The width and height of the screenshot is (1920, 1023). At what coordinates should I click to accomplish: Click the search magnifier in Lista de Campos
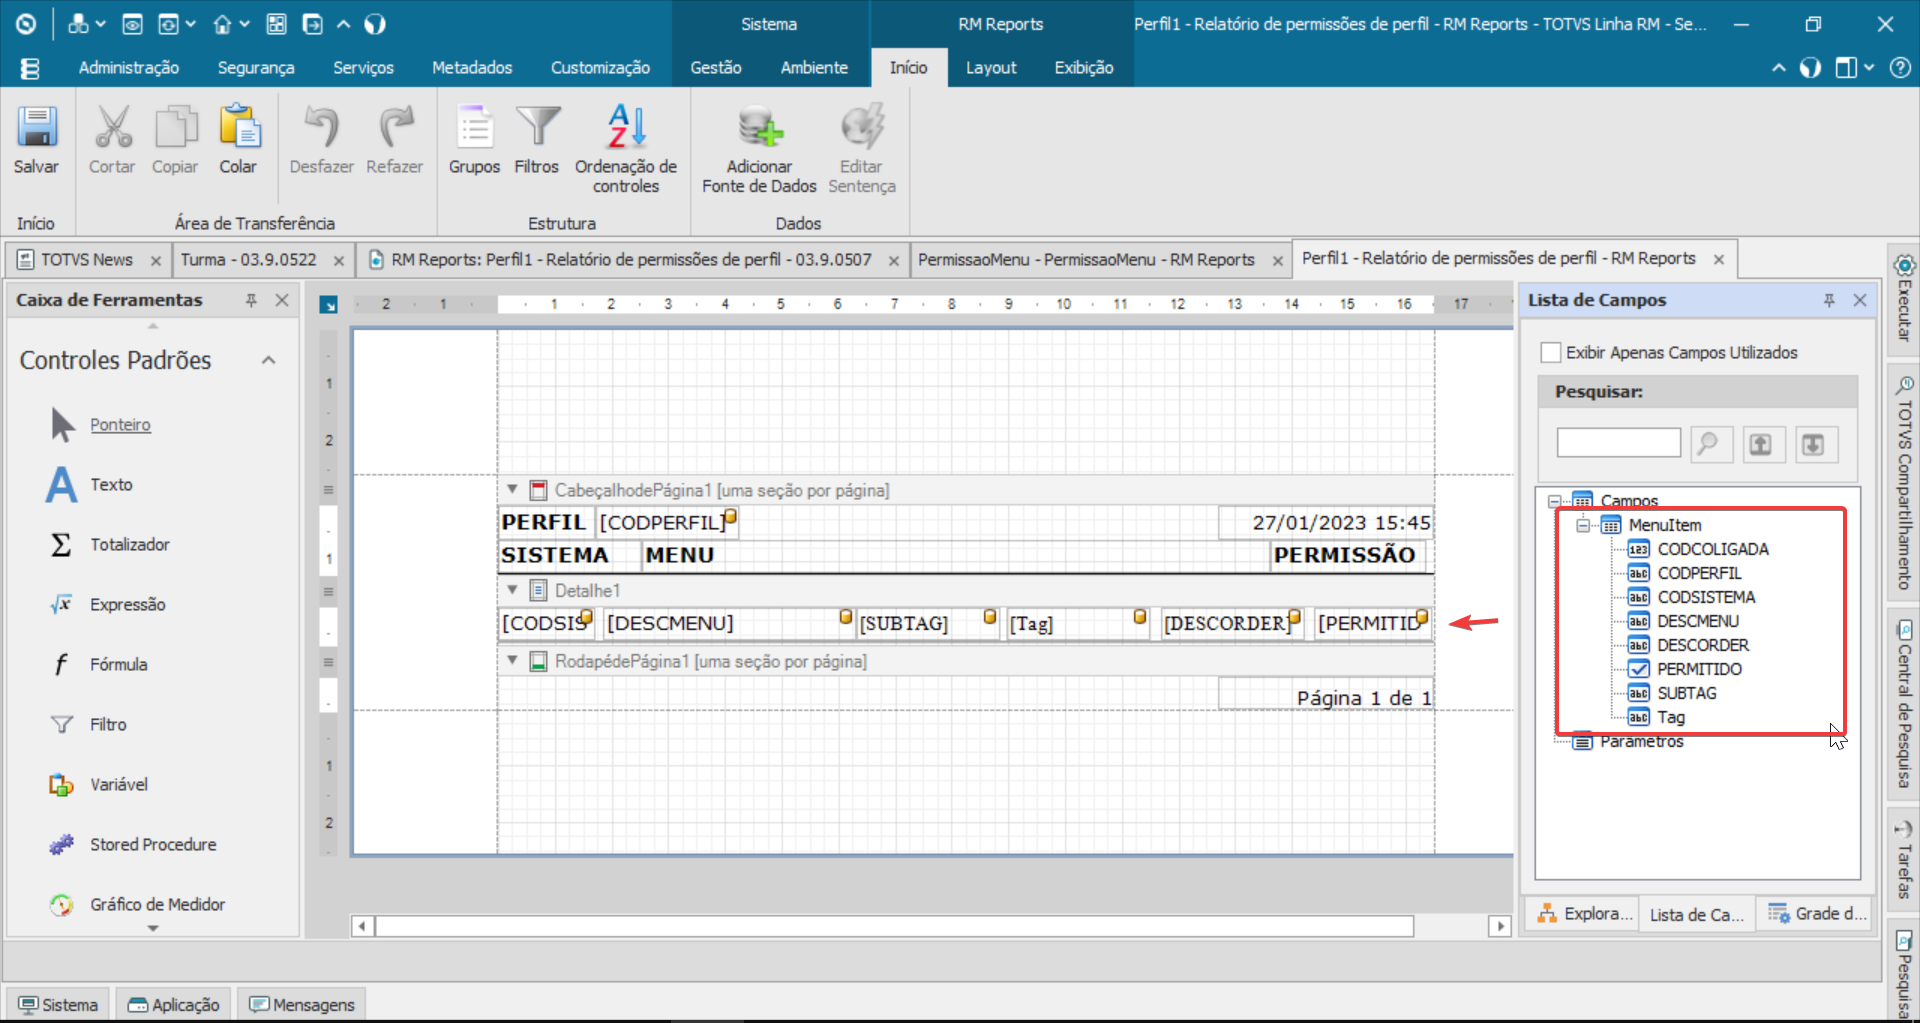[1710, 444]
